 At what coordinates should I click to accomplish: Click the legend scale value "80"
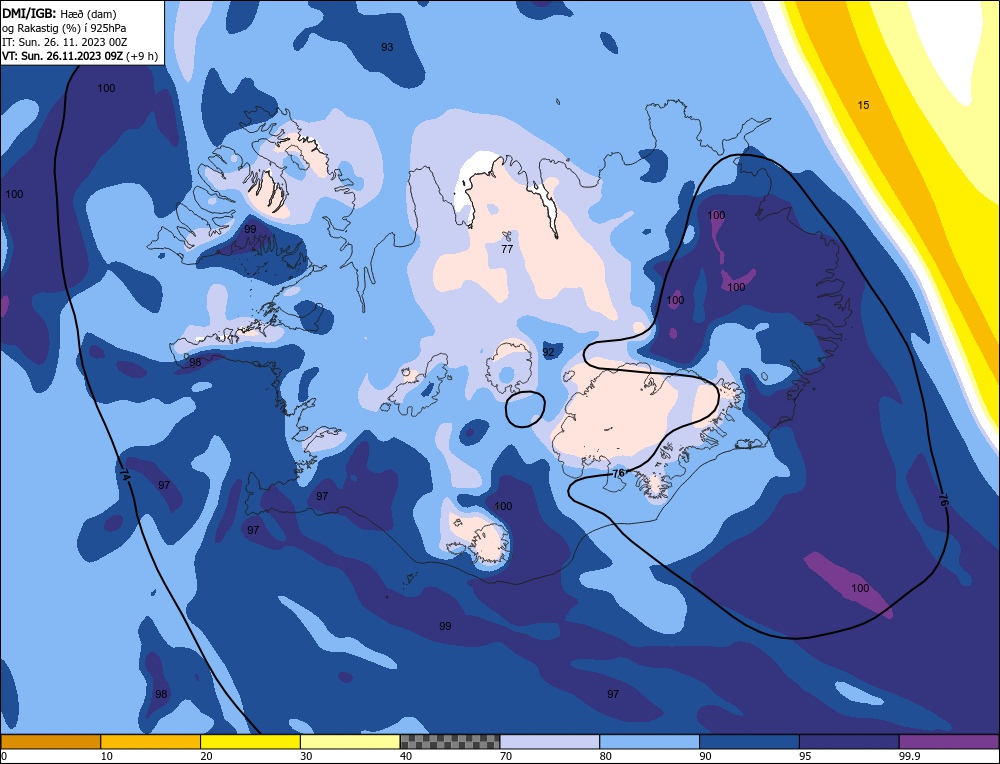tap(606, 756)
